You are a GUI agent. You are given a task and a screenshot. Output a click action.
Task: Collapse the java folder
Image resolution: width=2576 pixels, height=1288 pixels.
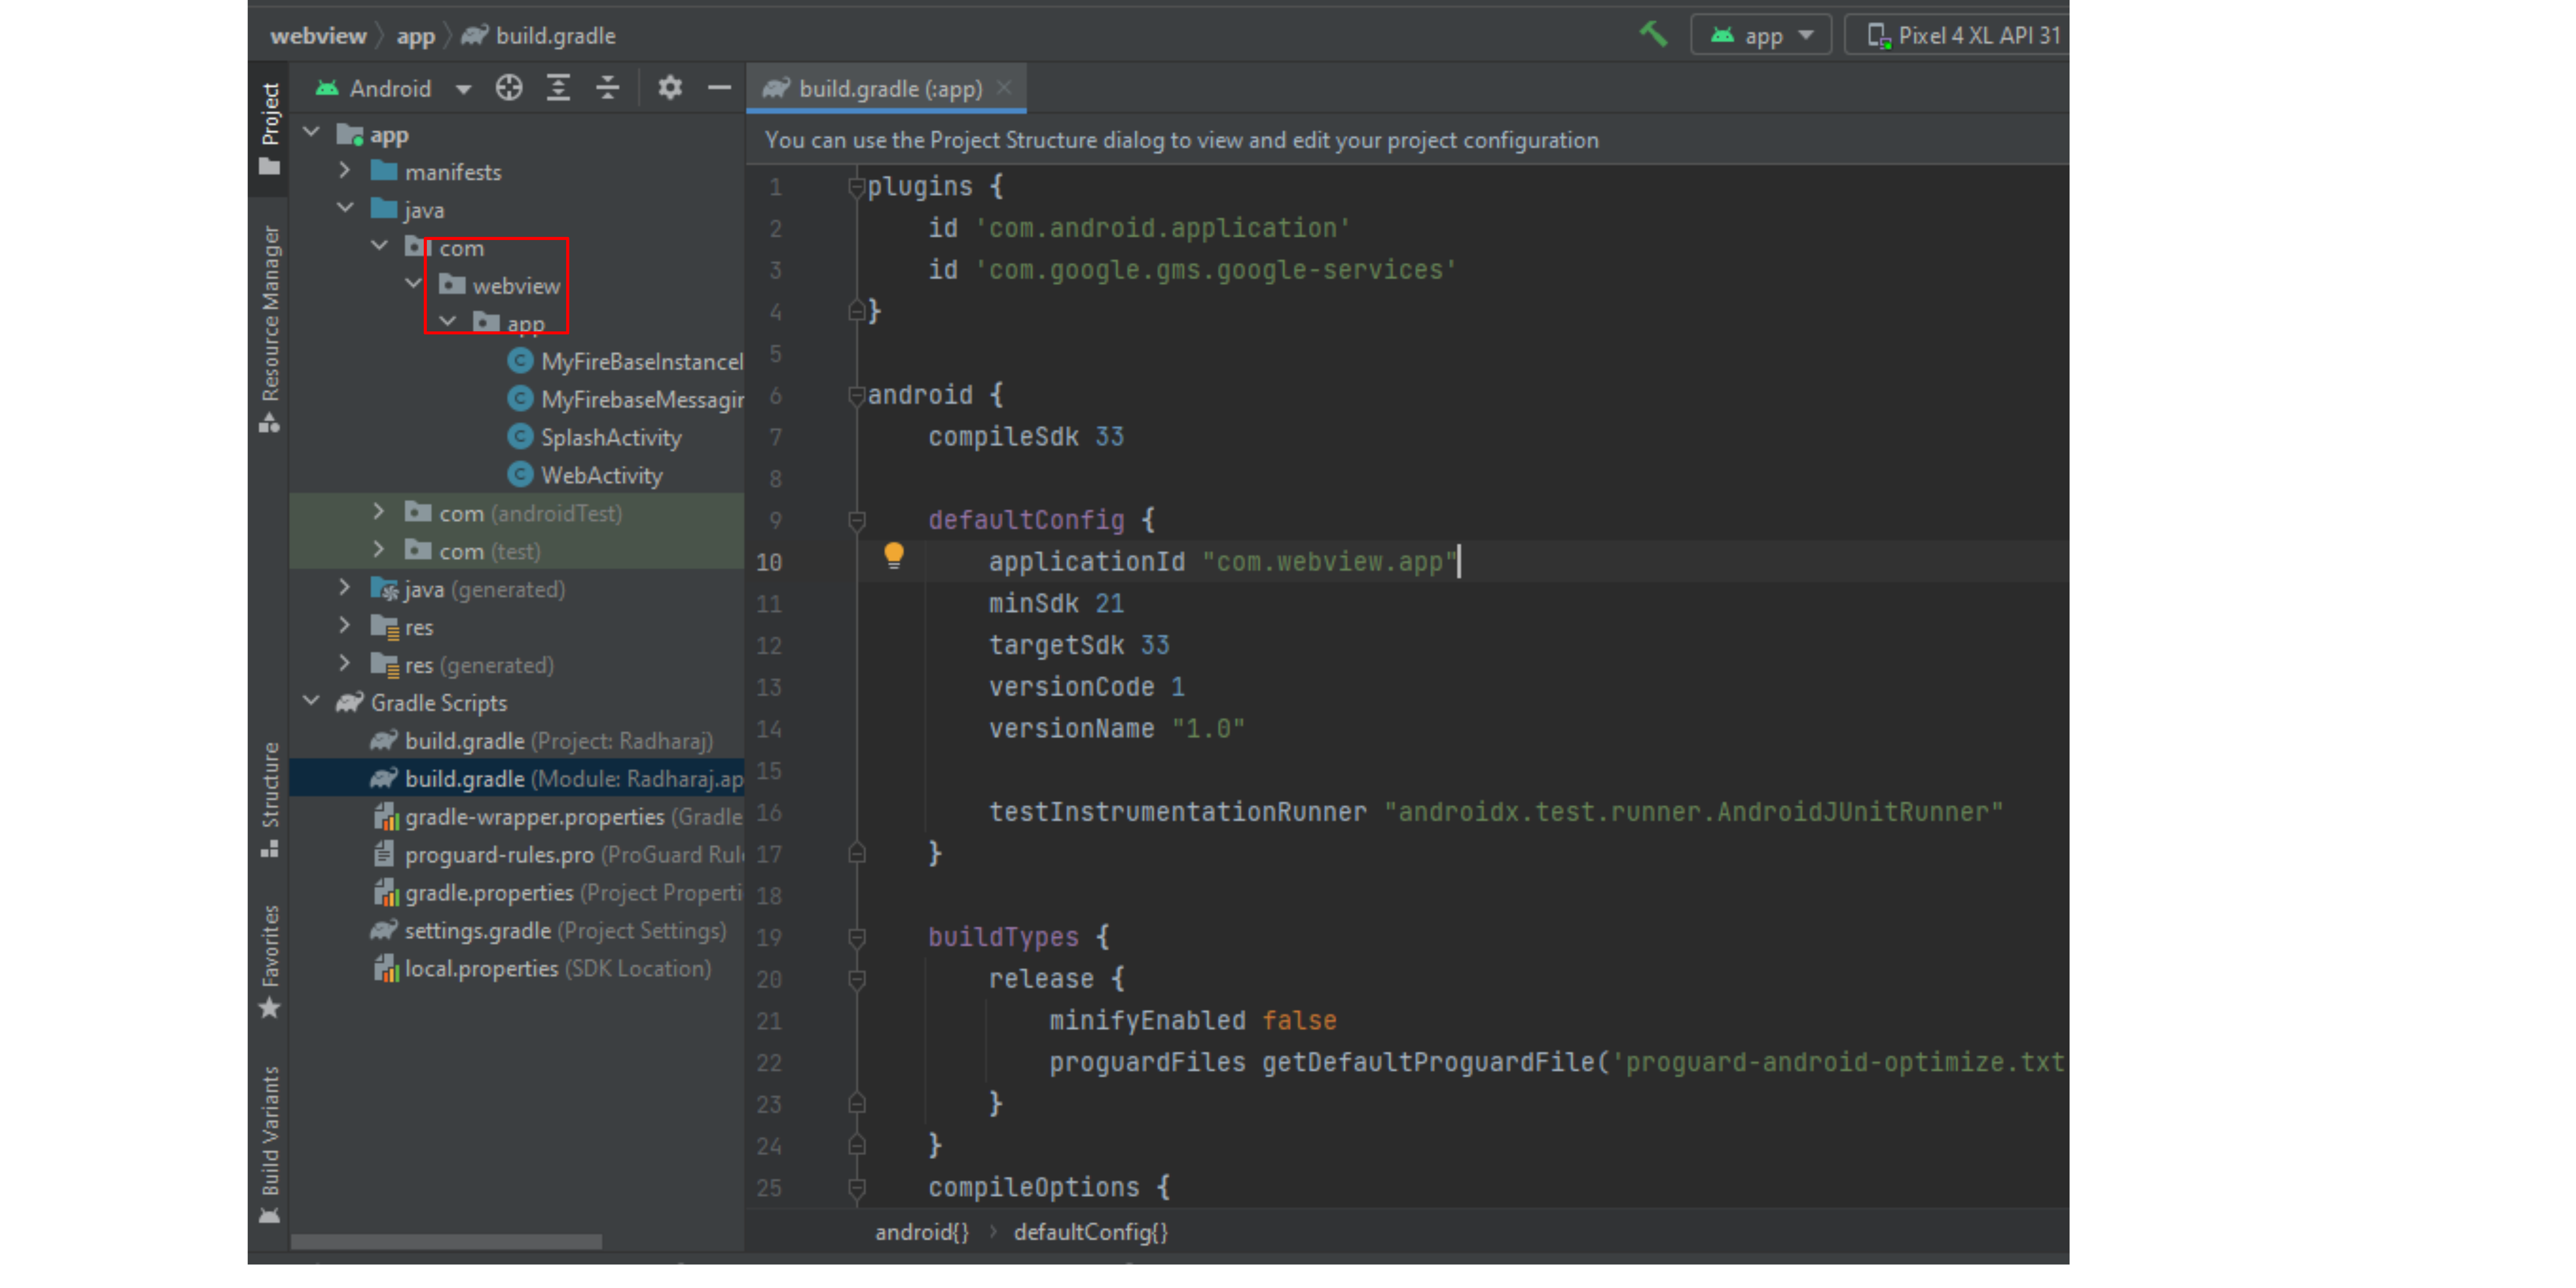345,208
